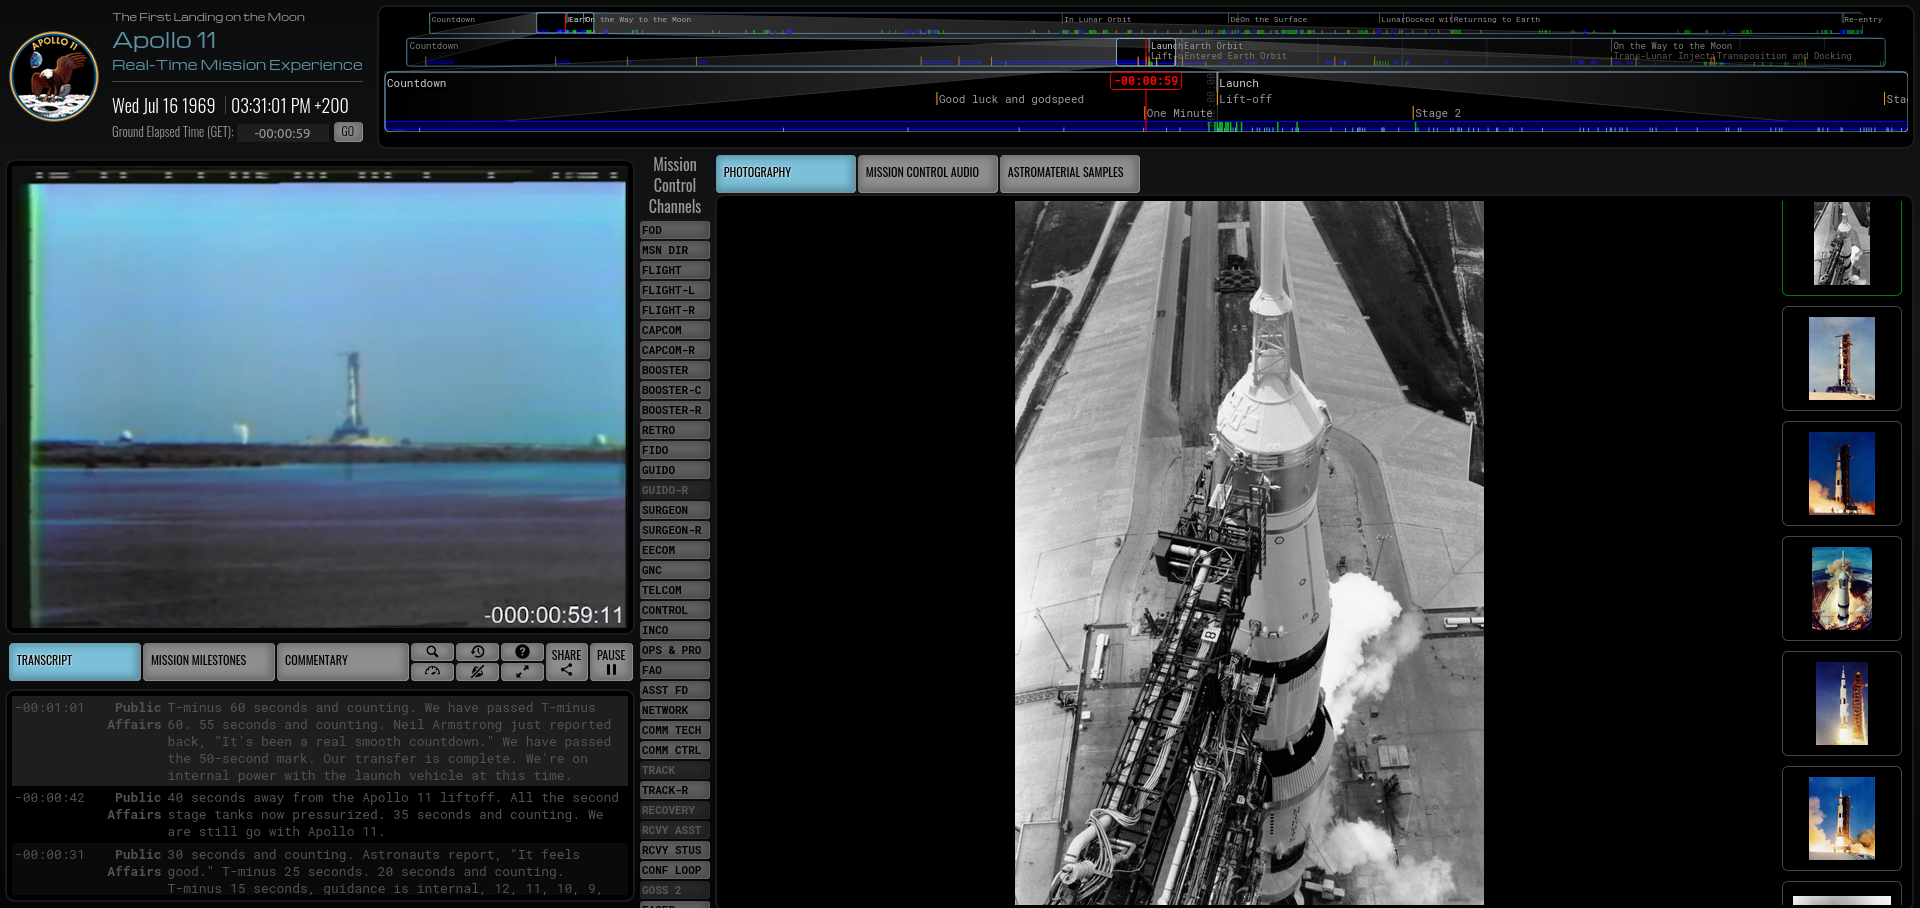Viewport: 1920px width, 908px height.
Task: Open the GNC channel
Action: click(675, 570)
